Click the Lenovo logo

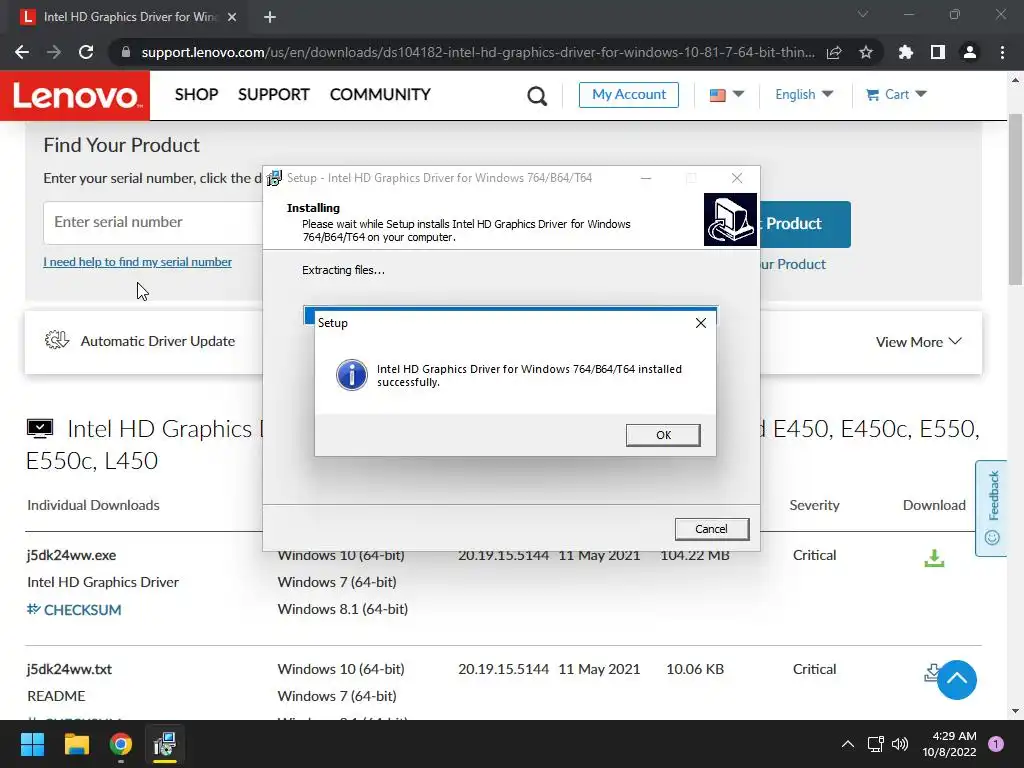(75, 96)
